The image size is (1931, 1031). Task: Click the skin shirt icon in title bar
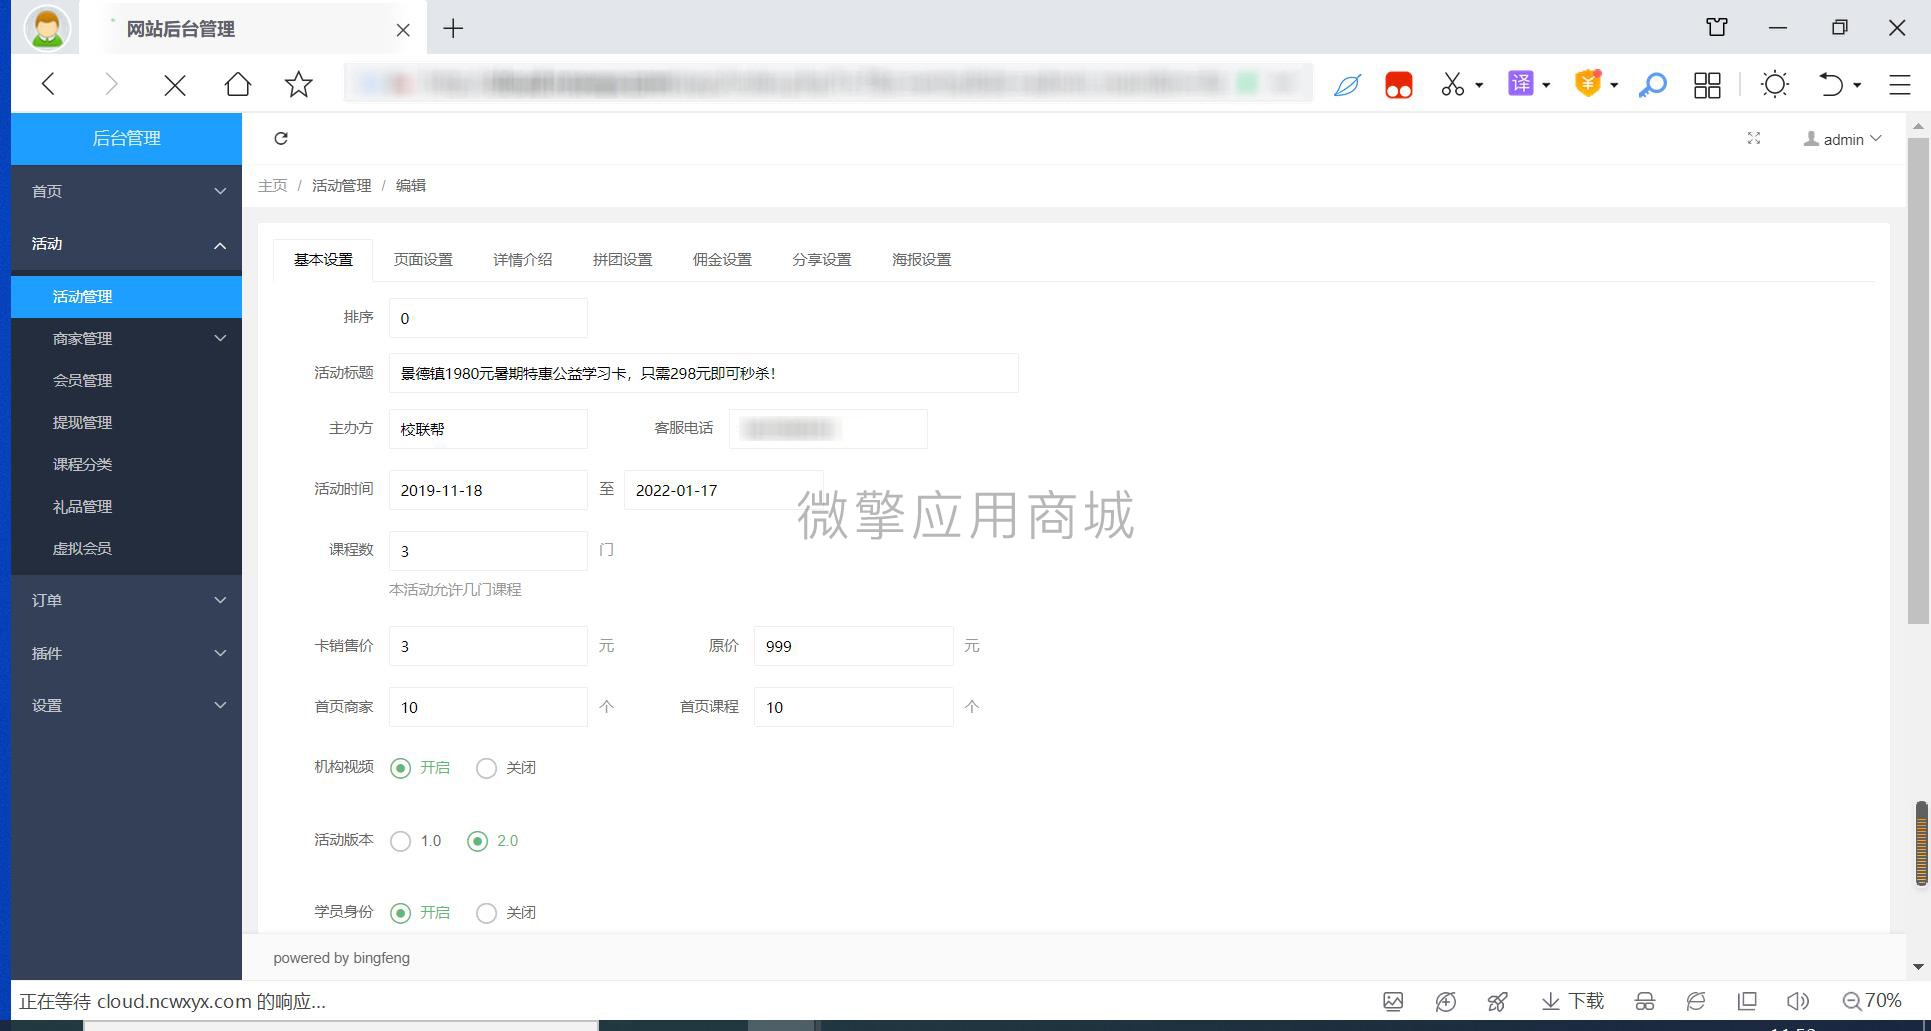point(1717,28)
